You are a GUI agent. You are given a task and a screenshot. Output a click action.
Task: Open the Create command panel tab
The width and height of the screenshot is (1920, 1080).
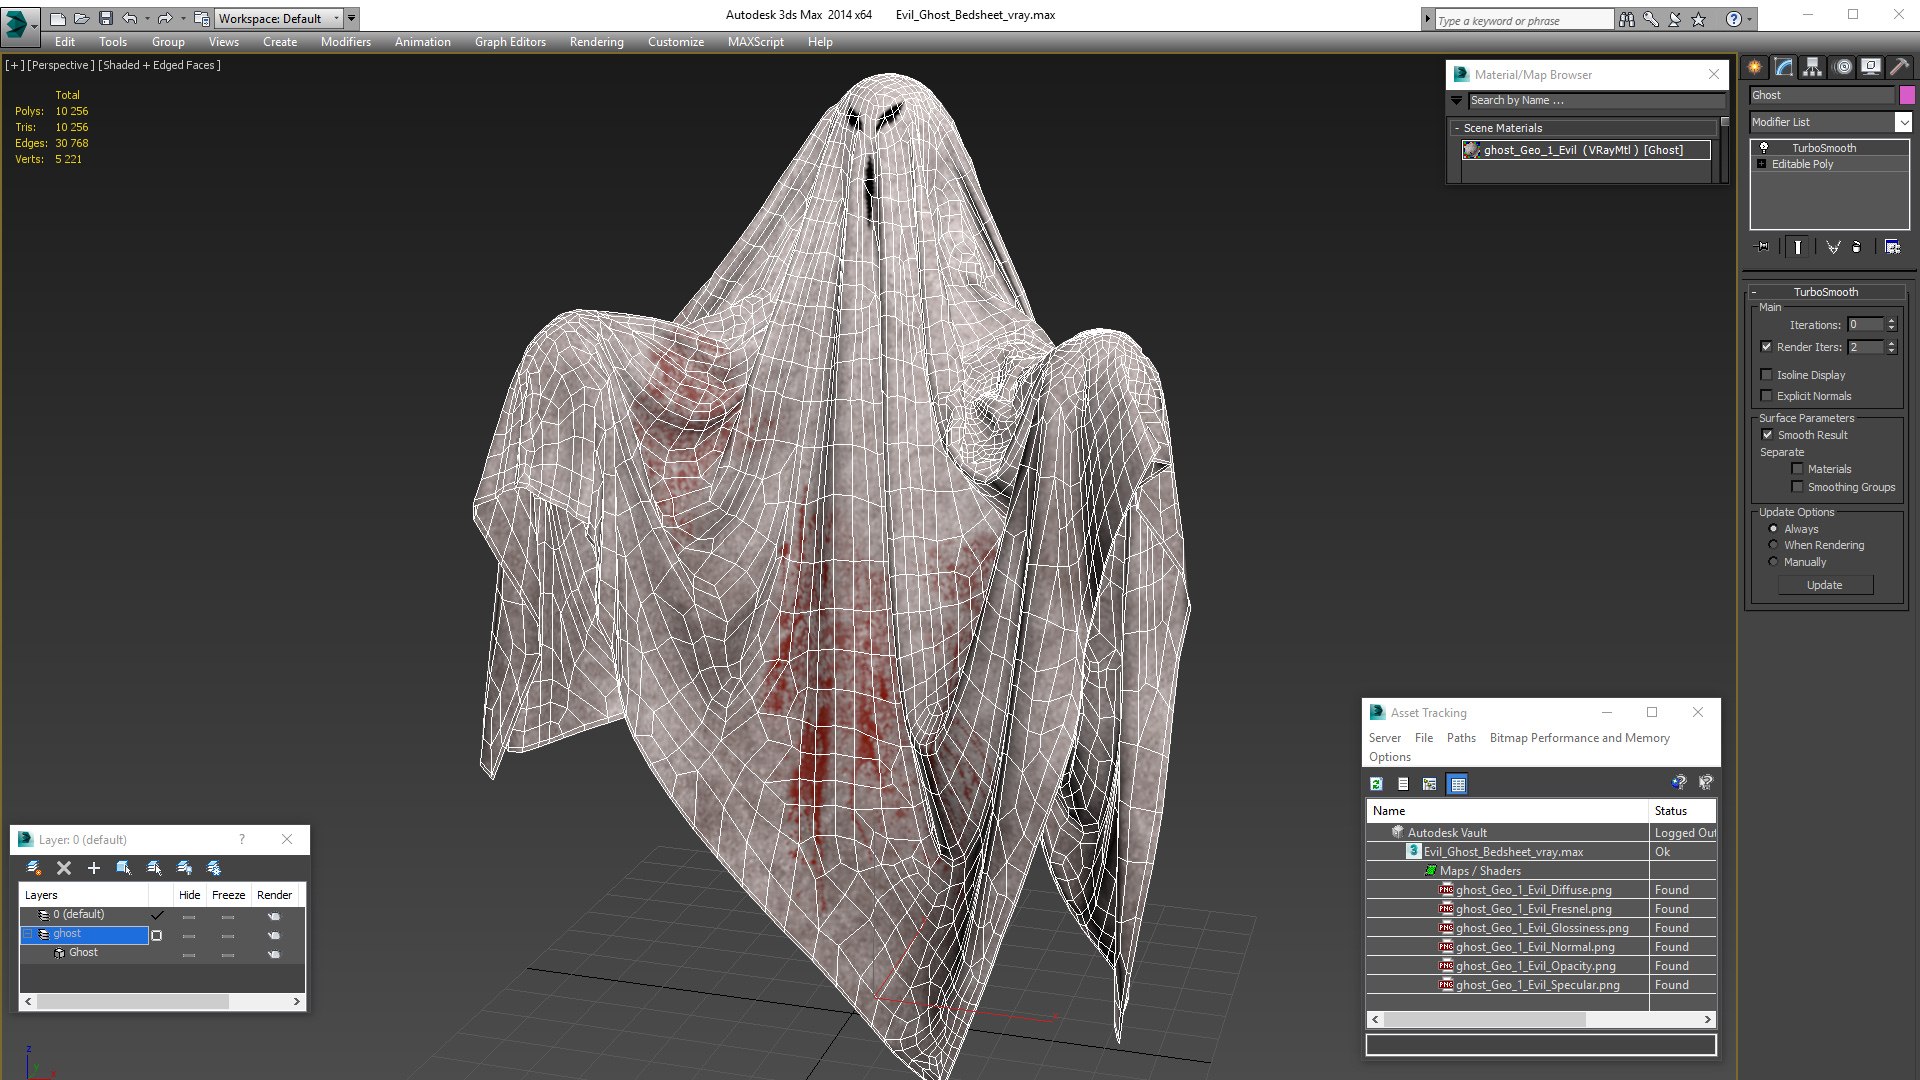[x=1754, y=67]
